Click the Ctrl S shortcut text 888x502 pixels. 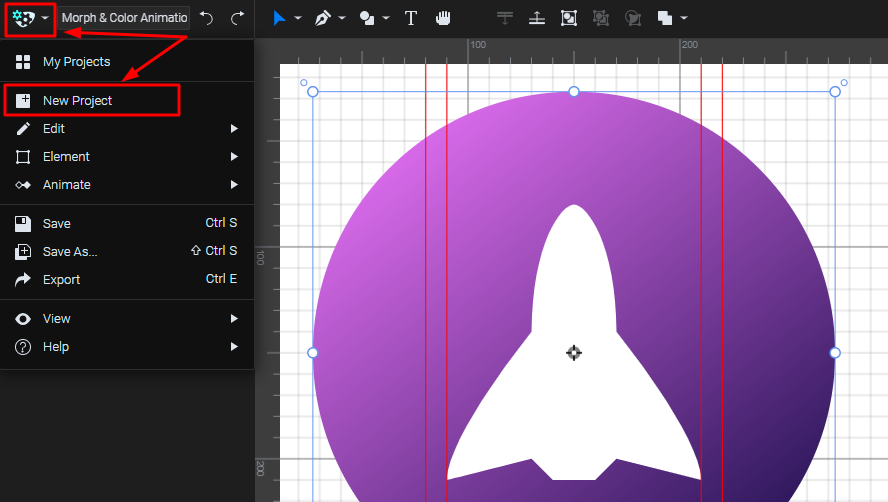221,223
